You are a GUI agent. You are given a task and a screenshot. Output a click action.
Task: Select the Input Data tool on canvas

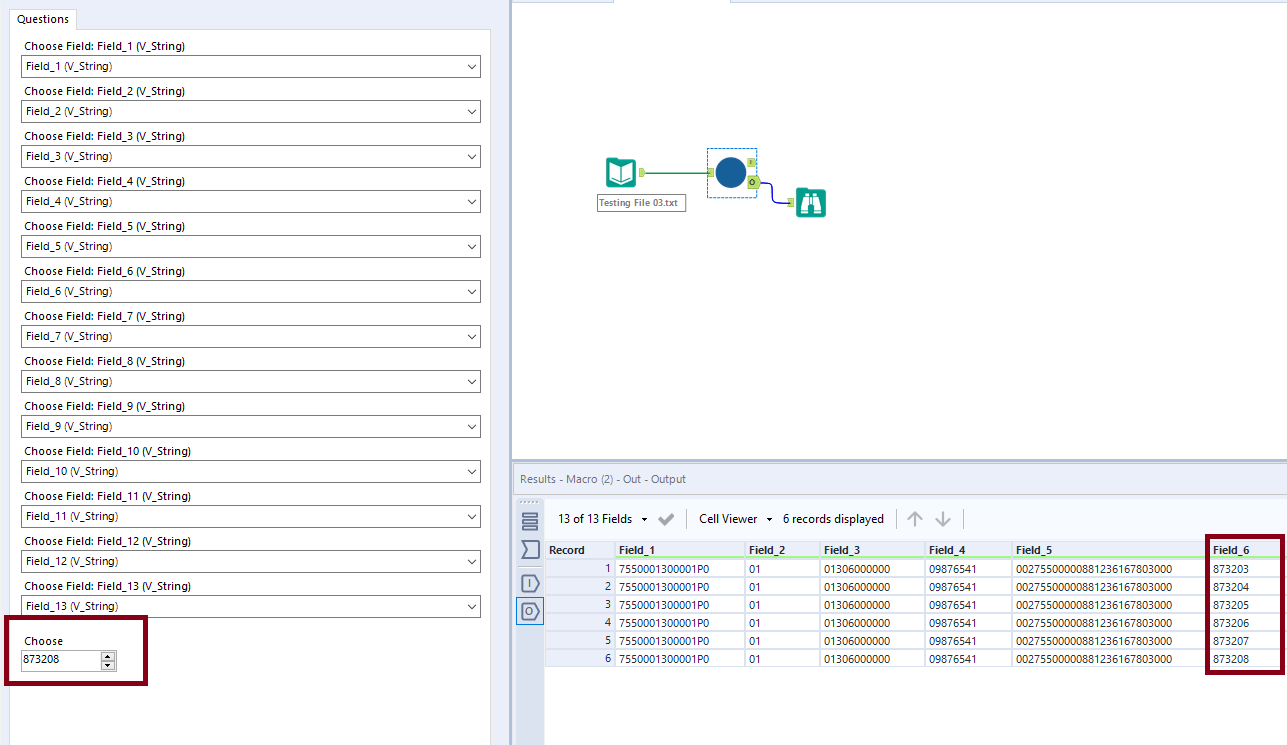[x=621, y=173]
